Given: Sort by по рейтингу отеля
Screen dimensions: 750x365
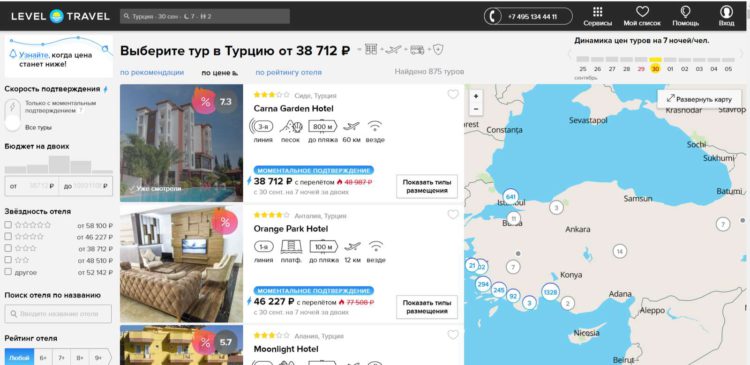Looking at the screenshot, I should [288, 72].
